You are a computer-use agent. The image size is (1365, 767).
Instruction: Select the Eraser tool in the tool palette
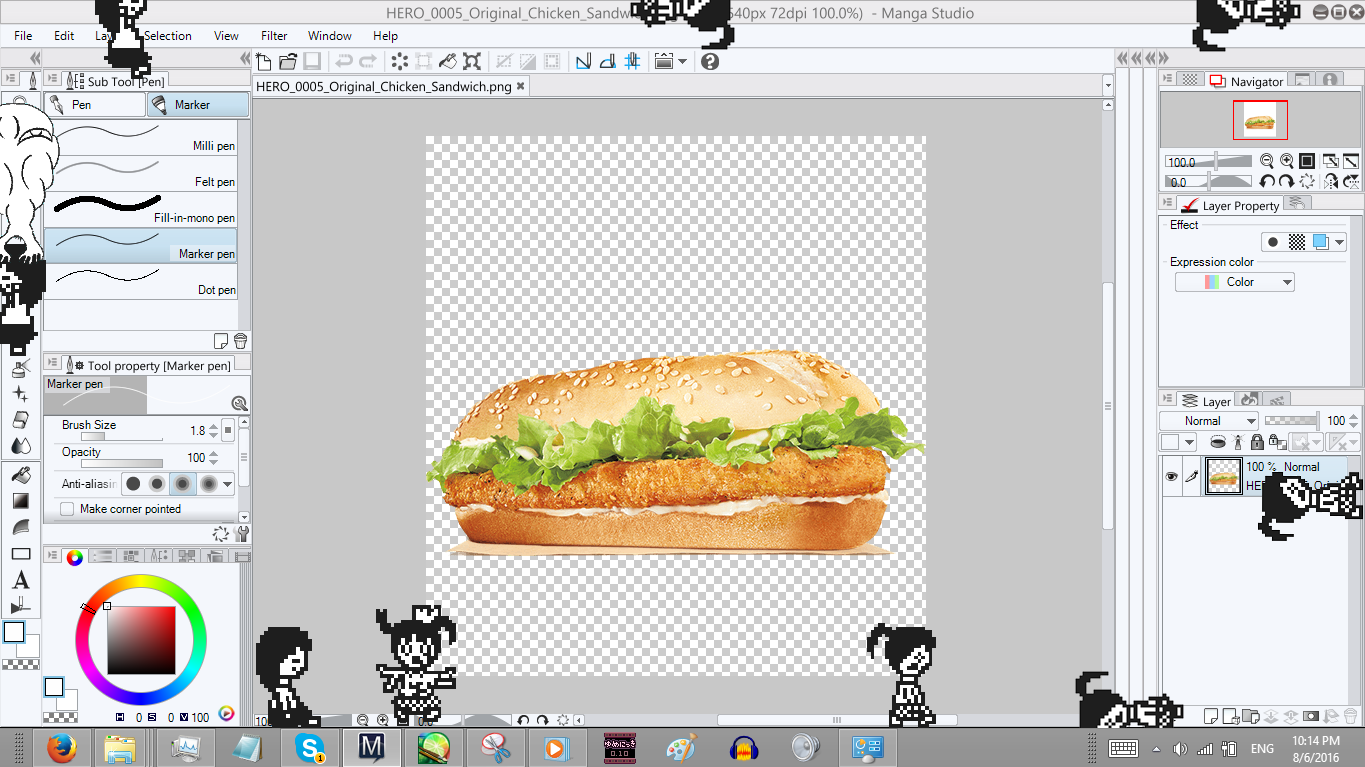pos(20,420)
